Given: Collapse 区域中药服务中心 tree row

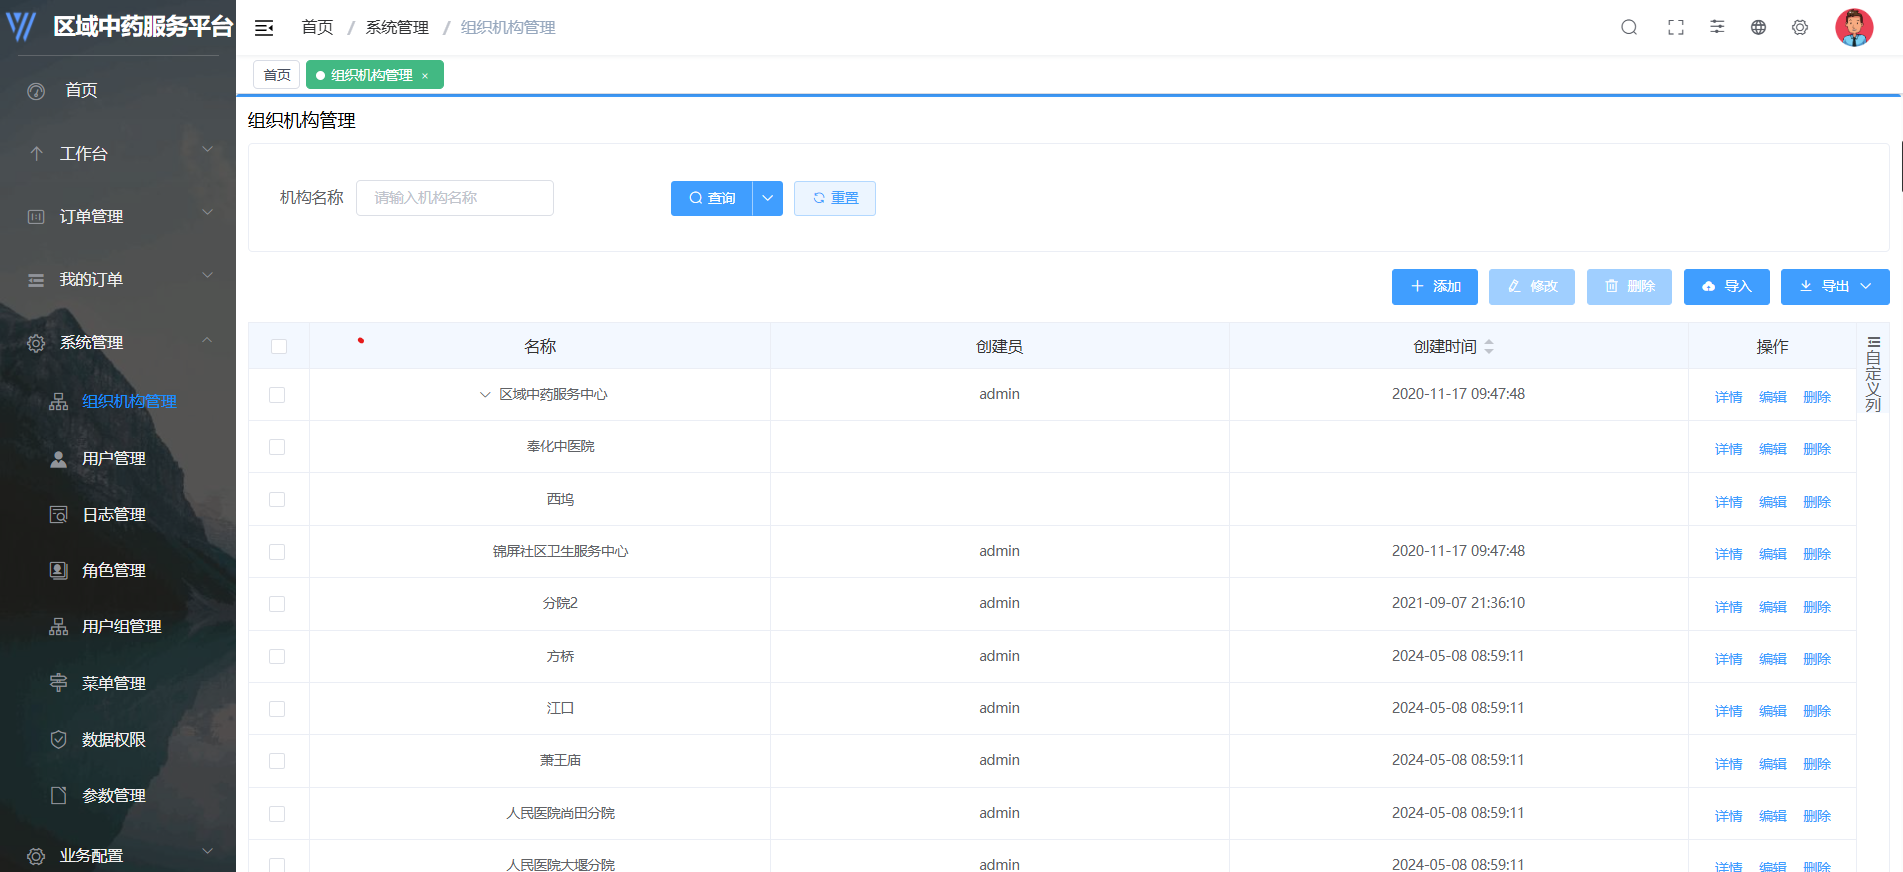Looking at the screenshot, I should (x=485, y=395).
